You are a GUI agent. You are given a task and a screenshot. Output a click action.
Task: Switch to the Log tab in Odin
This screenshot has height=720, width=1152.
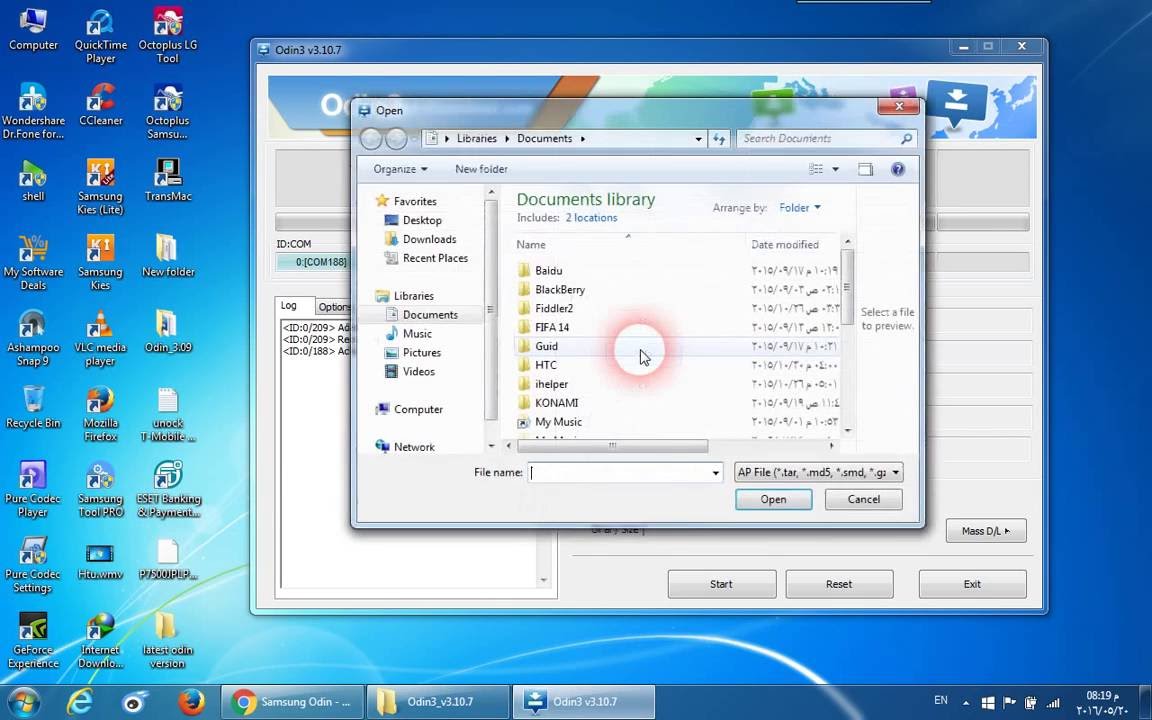[289, 306]
